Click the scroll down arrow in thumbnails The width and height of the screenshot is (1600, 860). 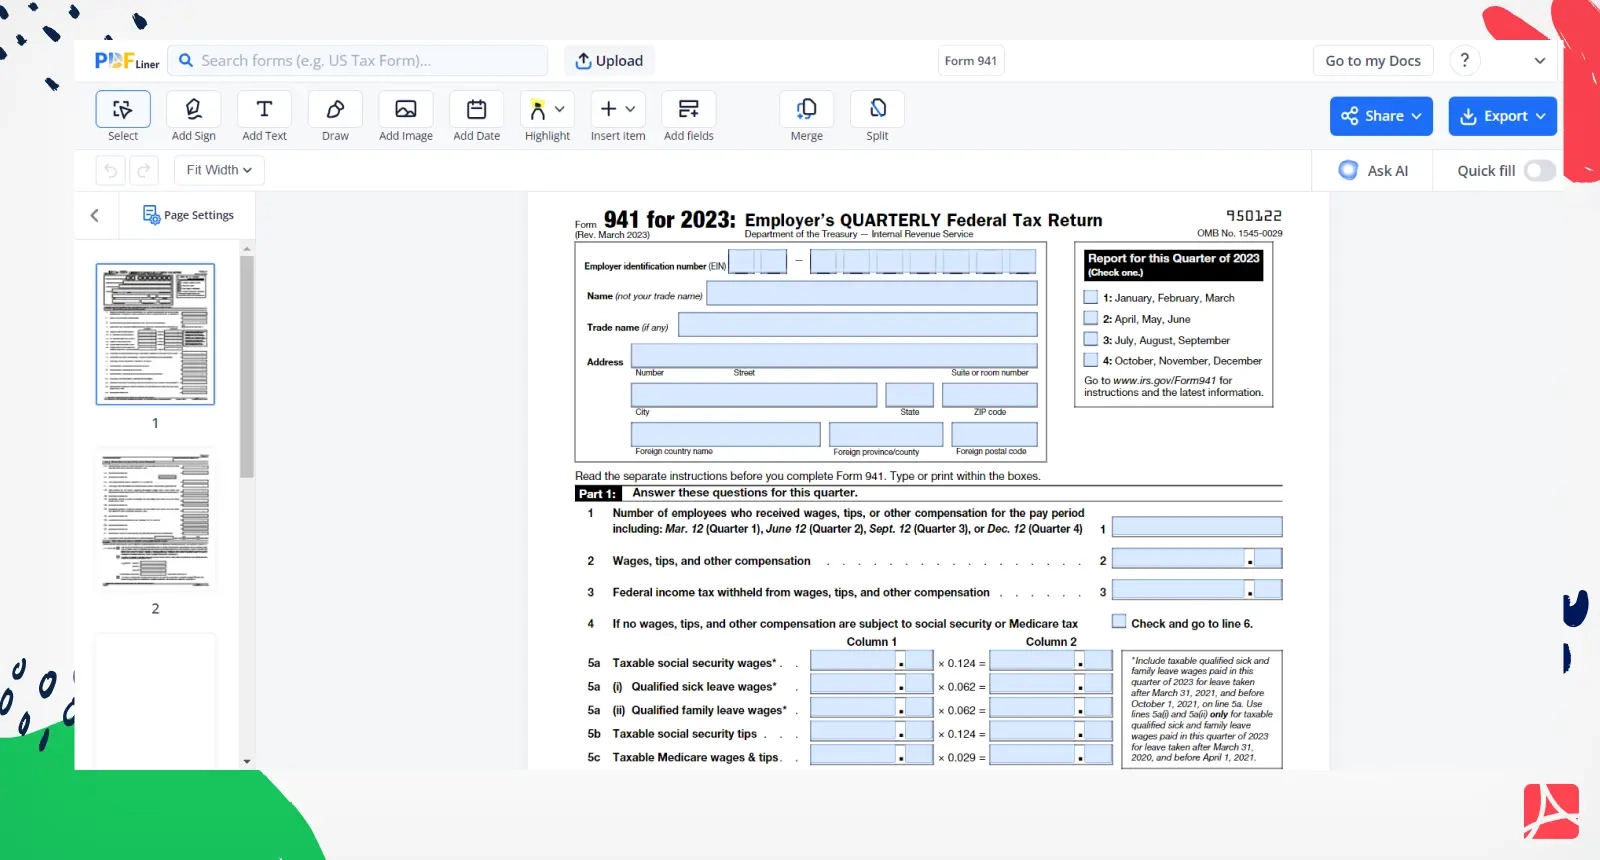pyautogui.click(x=247, y=762)
